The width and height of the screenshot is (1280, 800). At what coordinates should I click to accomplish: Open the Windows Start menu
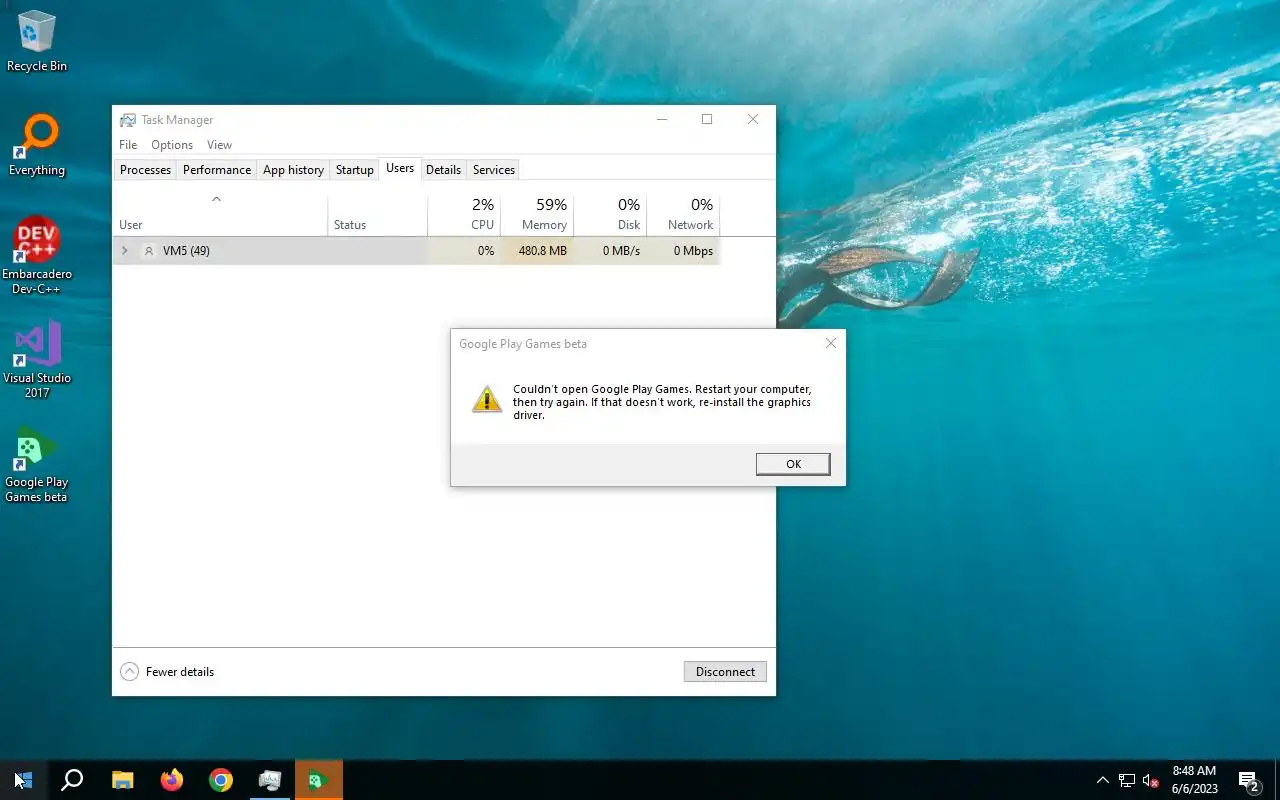[x=24, y=780]
